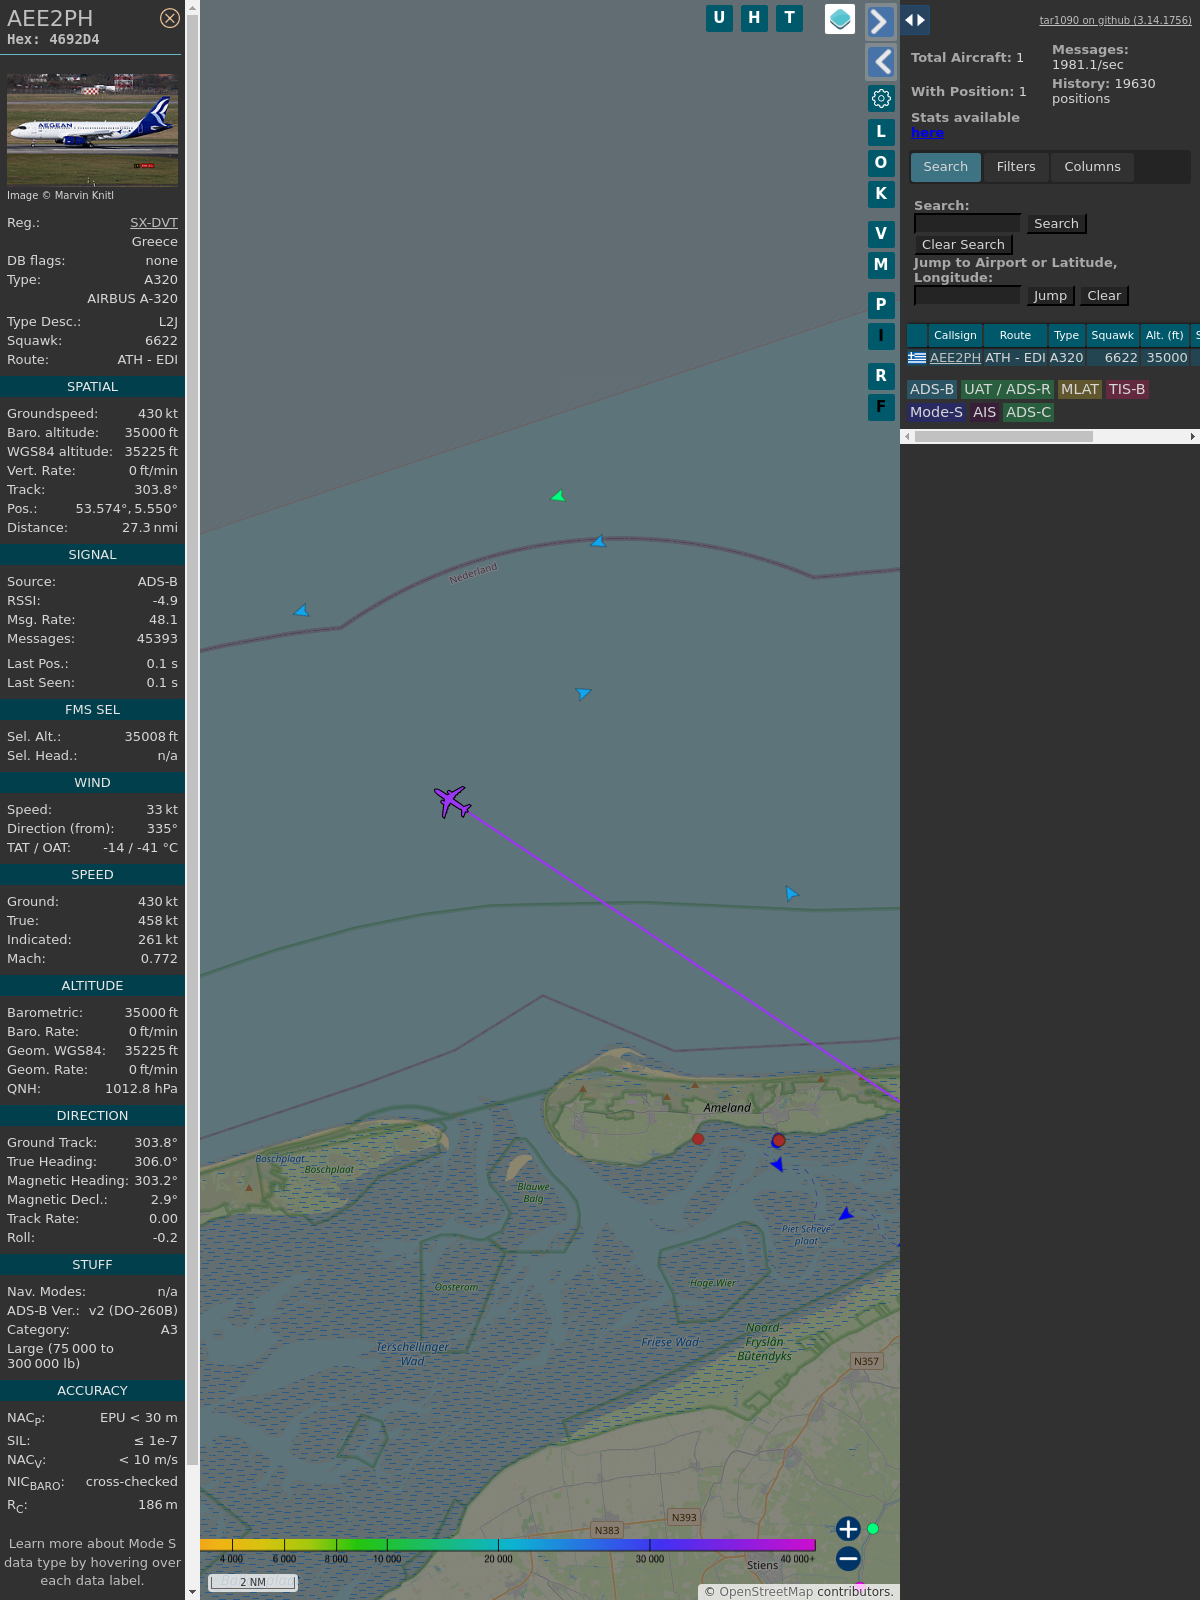The height and width of the screenshot is (1600, 1200).
Task: Switch to the Filters tab
Action: pyautogui.click(x=1015, y=167)
